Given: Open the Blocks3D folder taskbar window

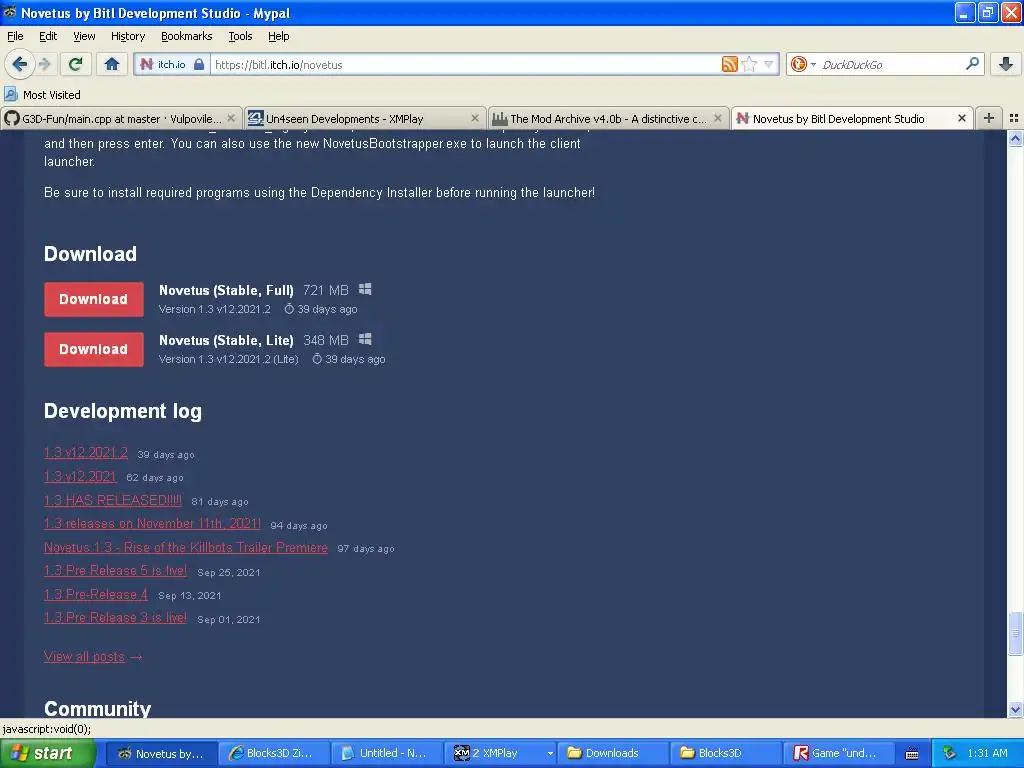Looking at the screenshot, I should click(724, 753).
